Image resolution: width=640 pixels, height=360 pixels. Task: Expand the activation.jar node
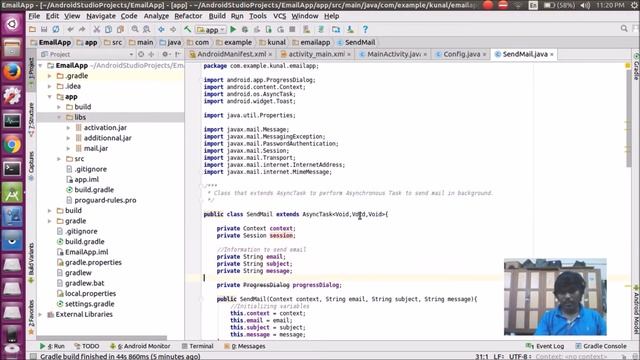point(69,128)
